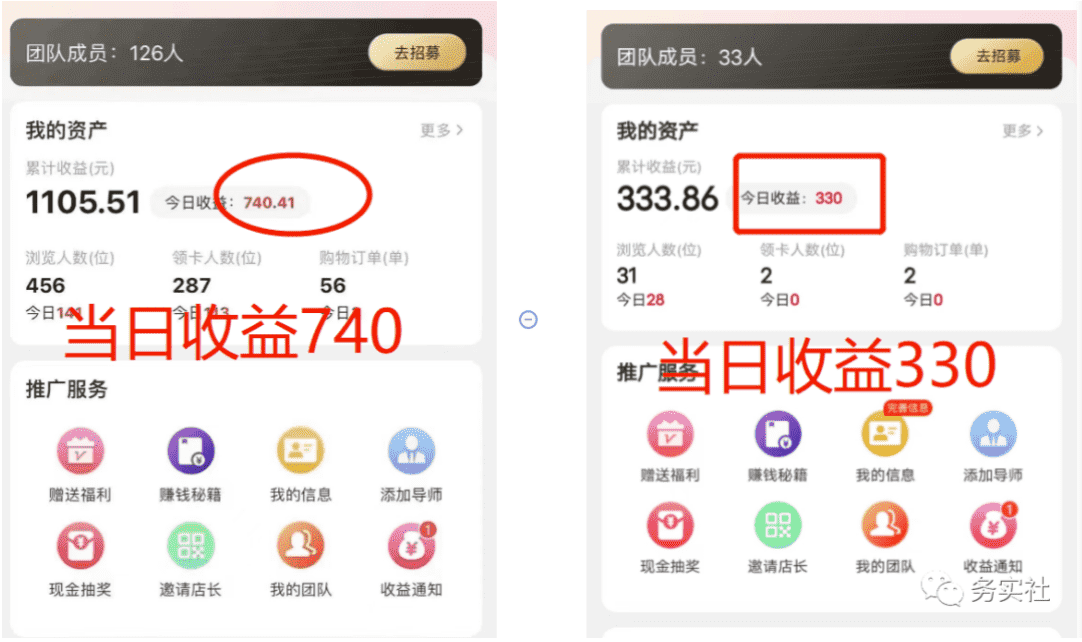Open 添加导师 icon in right panel
Viewport: 1082px width, 642px height.
pyautogui.click(x=993, y=434)
